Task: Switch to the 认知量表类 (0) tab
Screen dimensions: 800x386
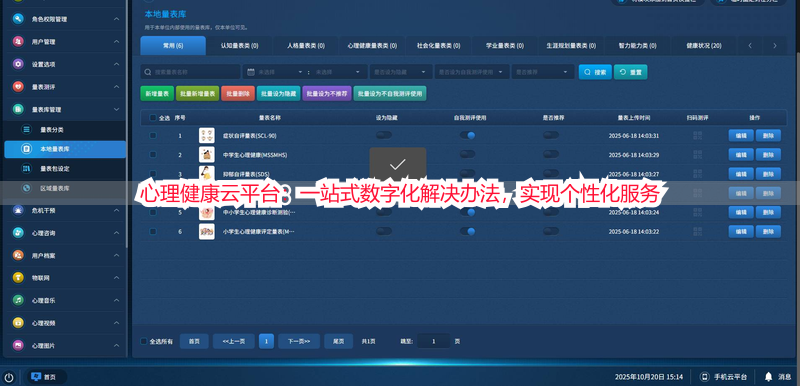Action: click(x=239, y=45)
